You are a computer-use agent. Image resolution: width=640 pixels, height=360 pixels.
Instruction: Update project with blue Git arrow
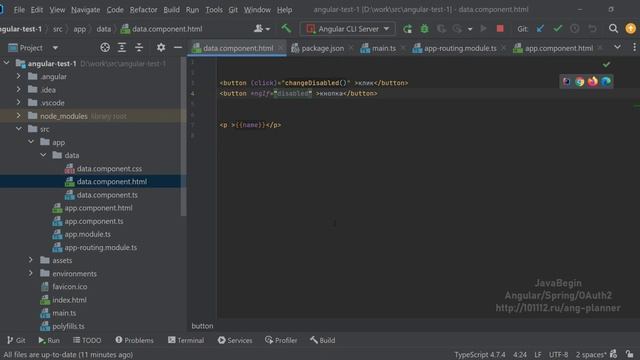(x=540, y=29)
